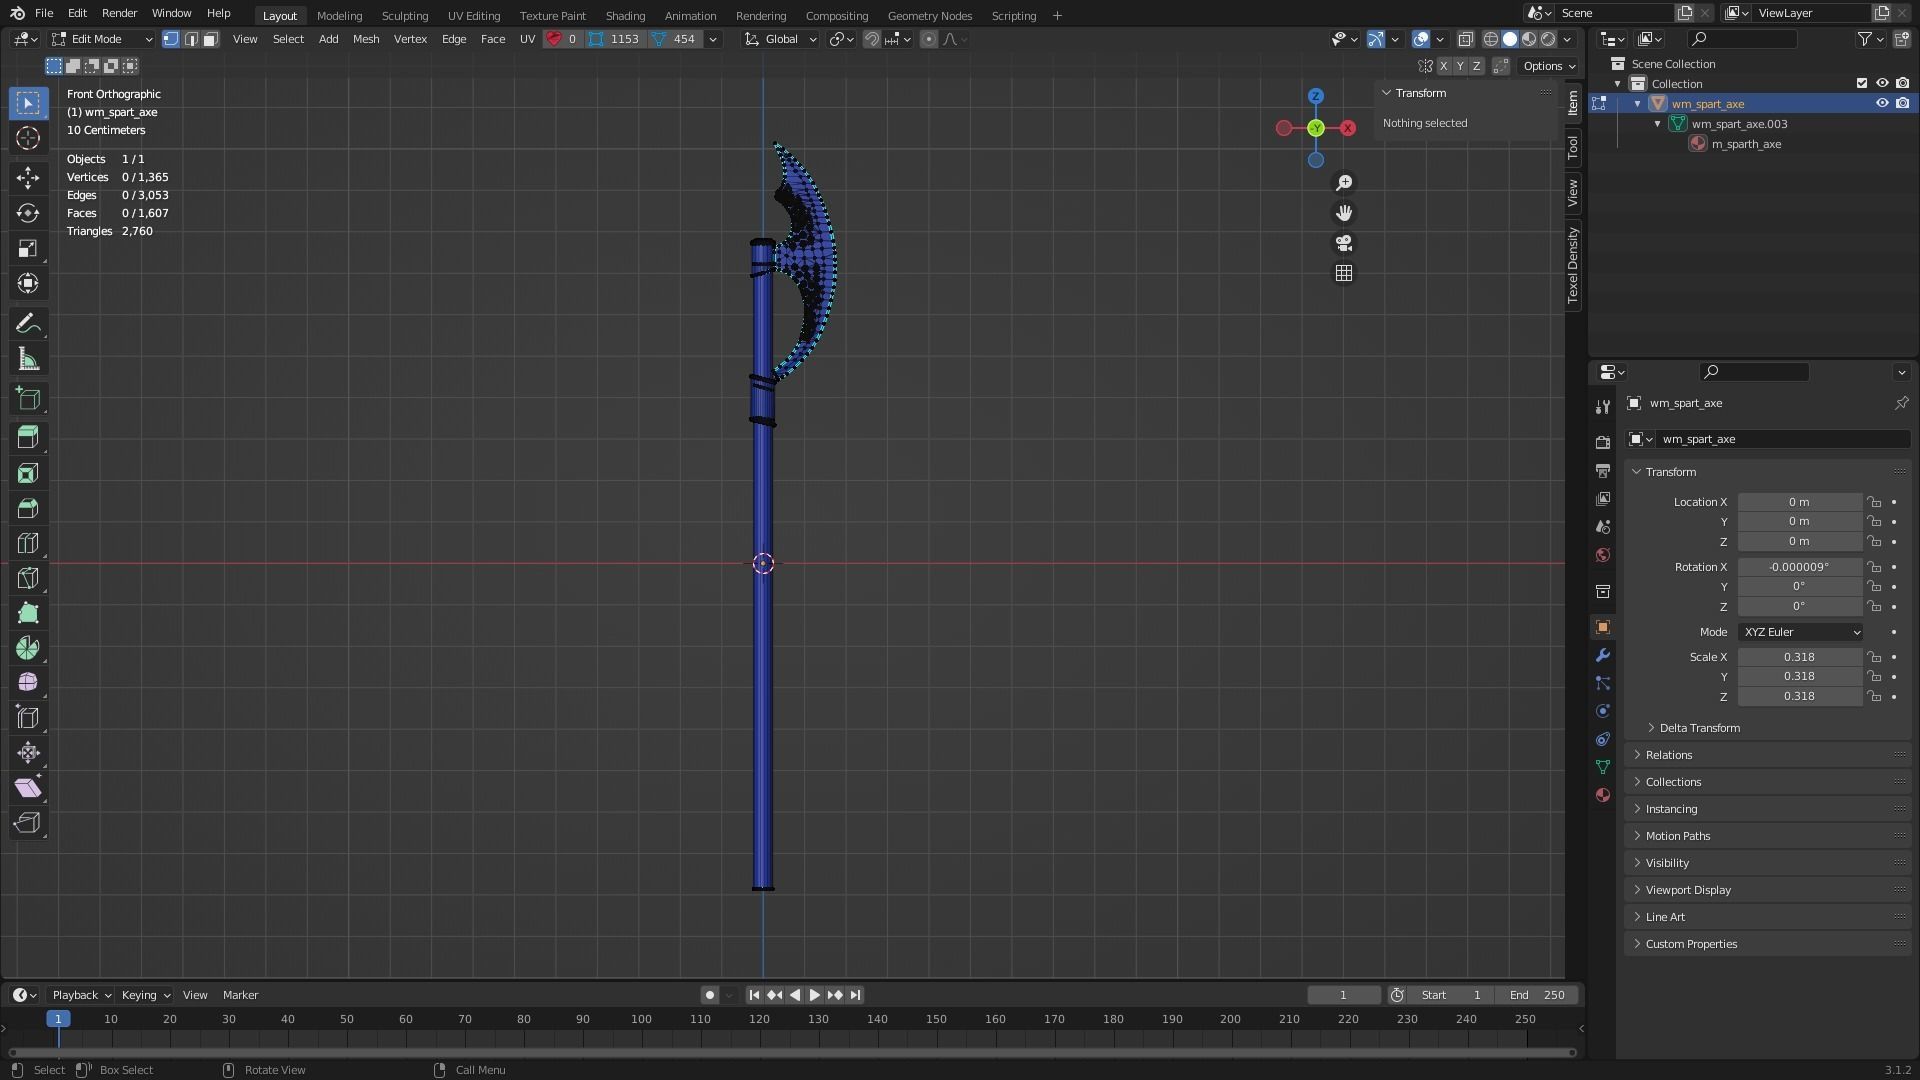Screen dimensions: 1920x1080
Task: Select the Add Cube tool
Action: 28,399
